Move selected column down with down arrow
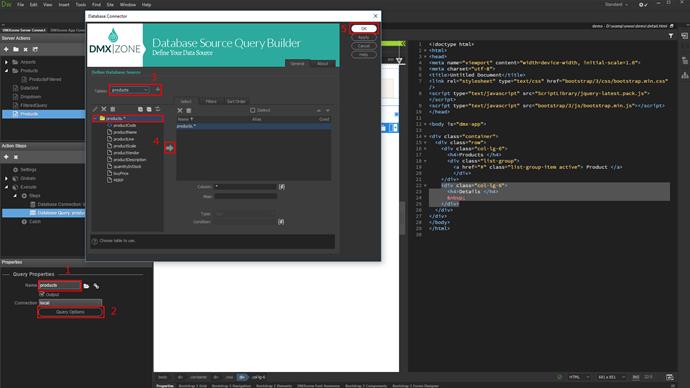The height and width of the screenshot is (388, 690). pos(327,110)
